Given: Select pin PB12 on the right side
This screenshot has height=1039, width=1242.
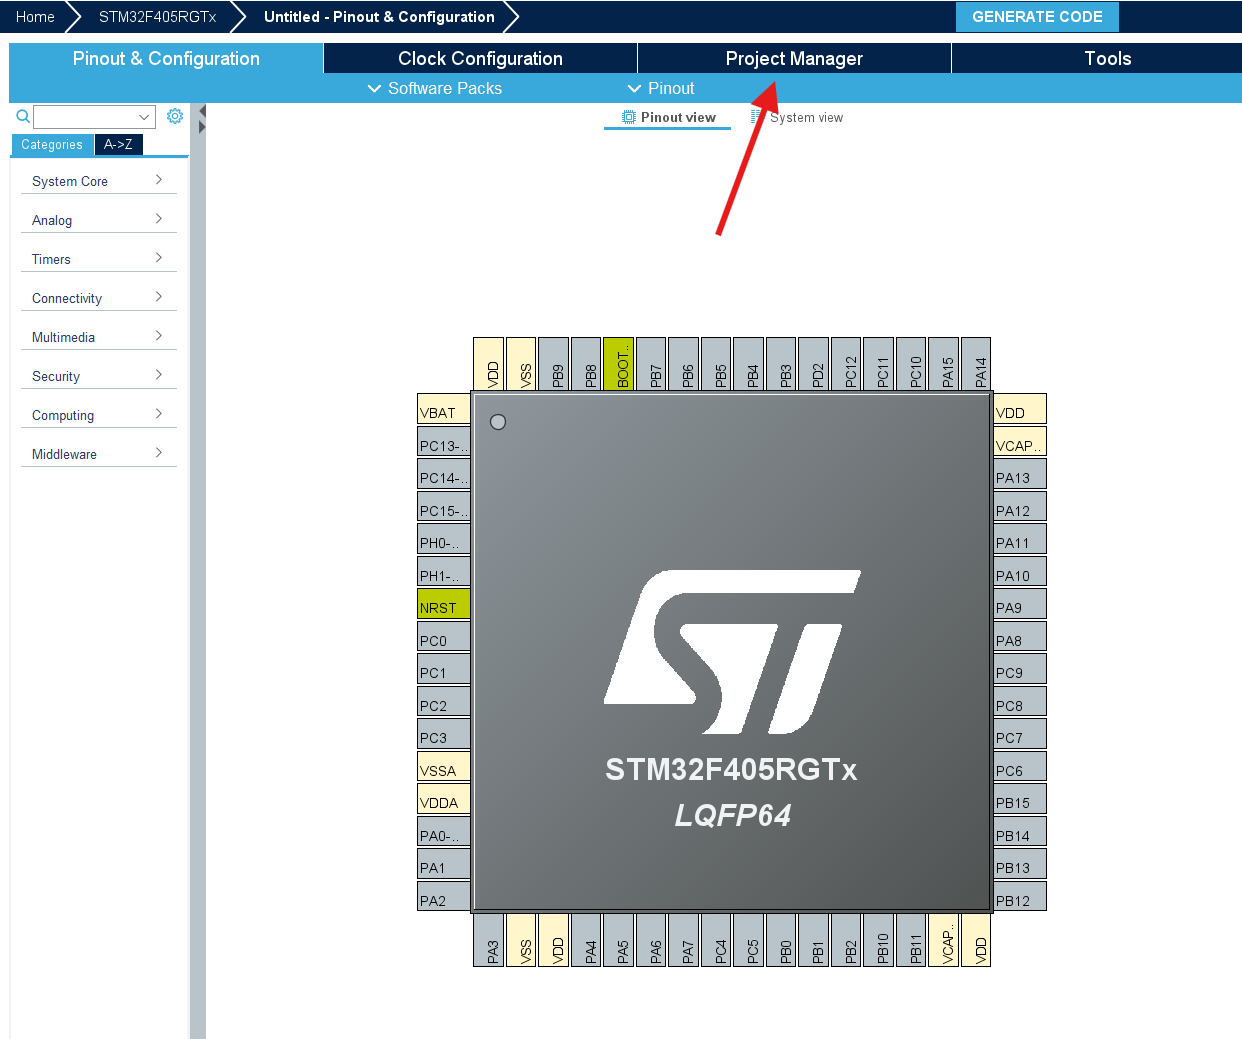Looking at the screenshot, I should (x=1020, y=897).
